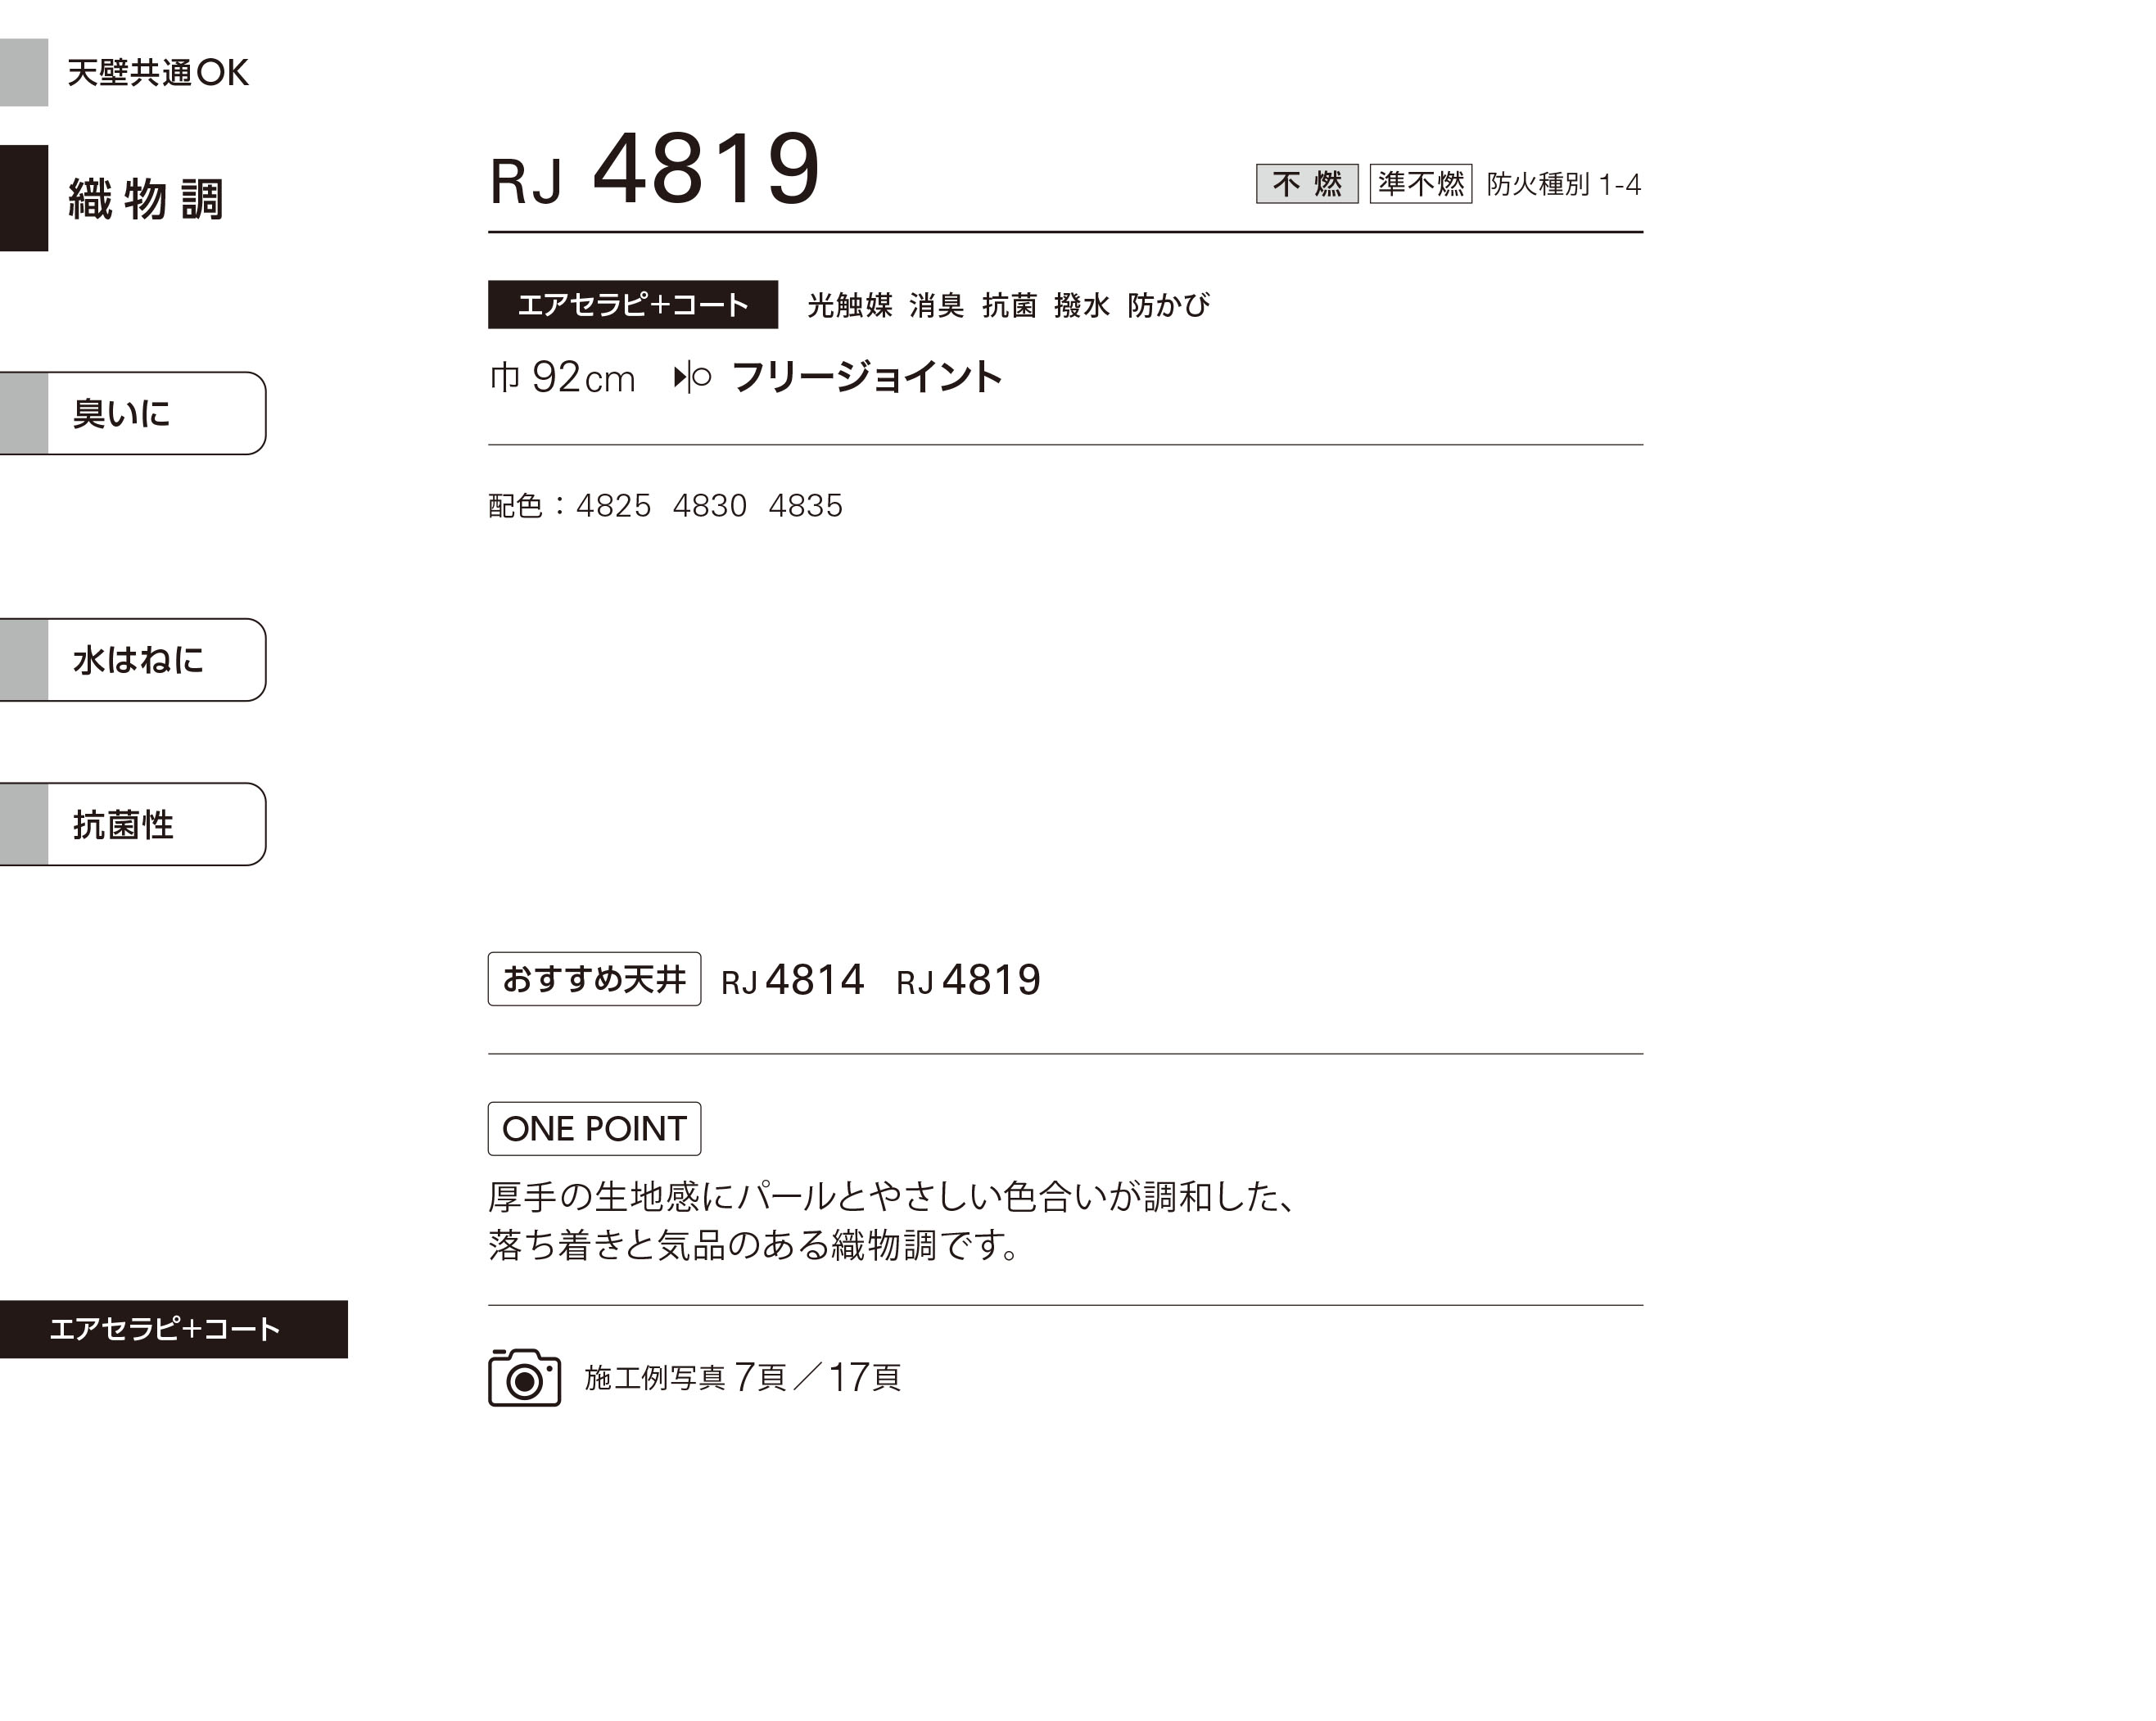Image resolution: width=2156 pixels, height=1721 pixels.
Task: Click the bottom-left エアセラピ+コート sidebar banner
Action: 172,1329
